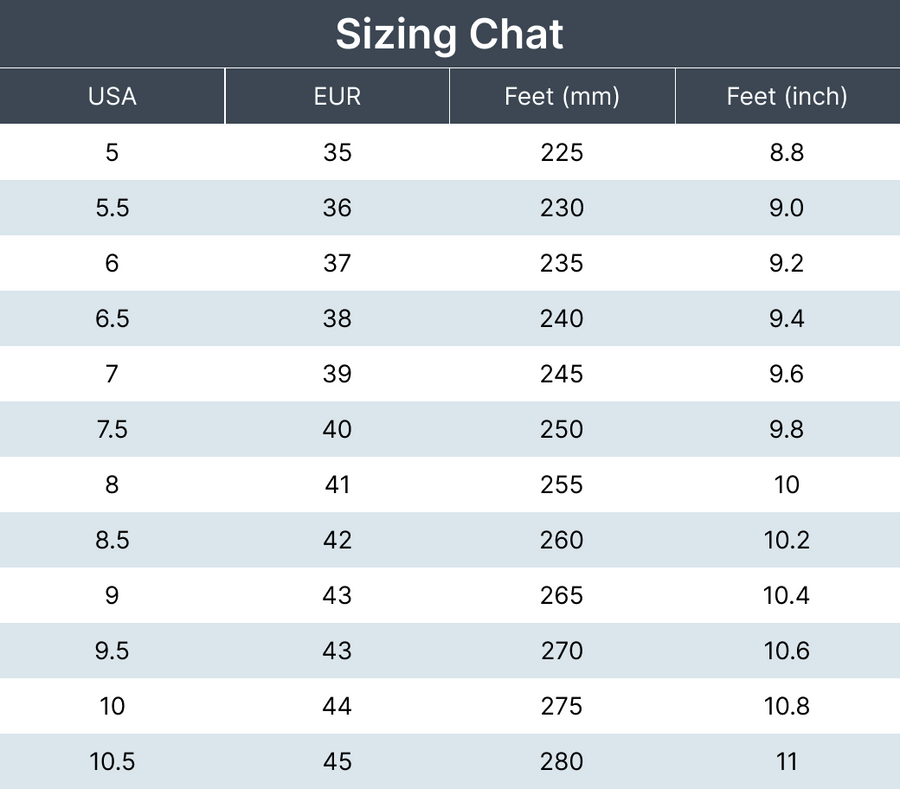
Task: Select USA size 5 cell
Action: coord(112,153)
